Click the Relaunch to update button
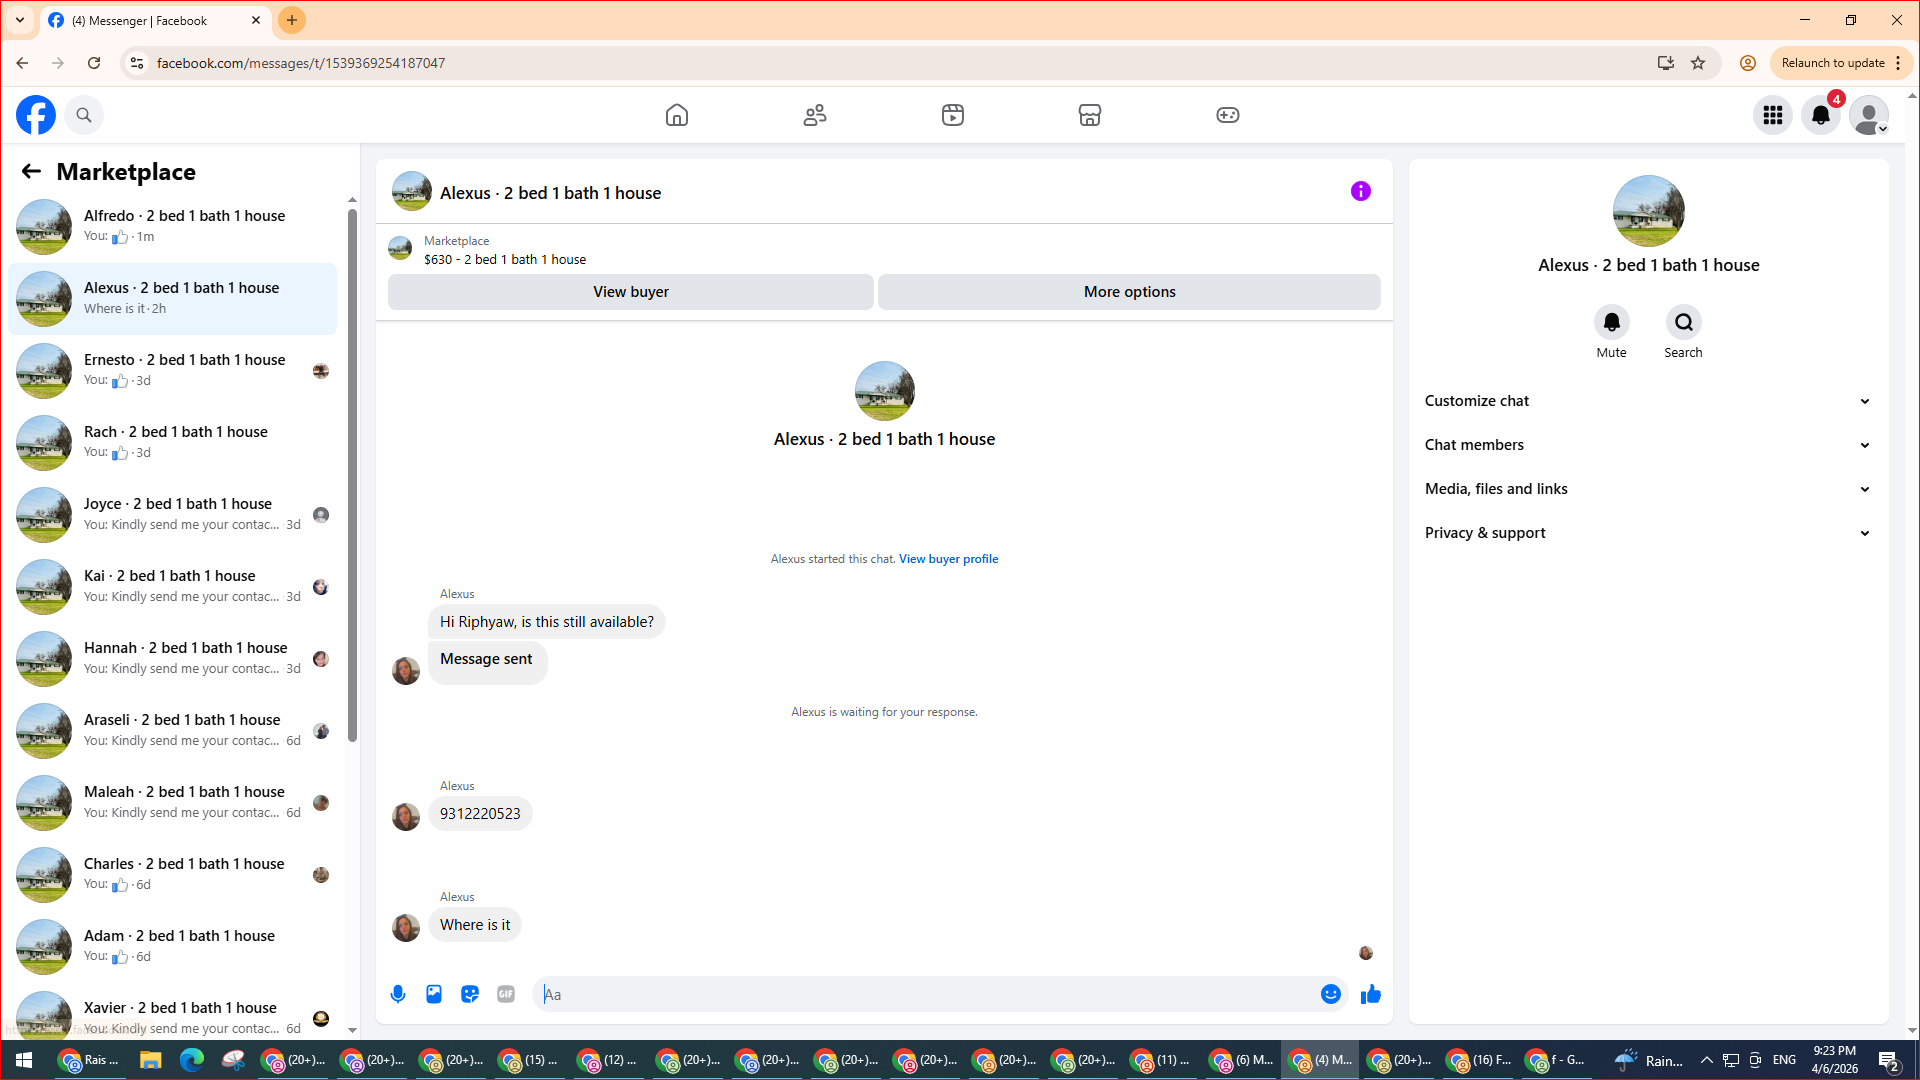This screenshot has height=1080, width=1920. click(x=1842, y=63)
